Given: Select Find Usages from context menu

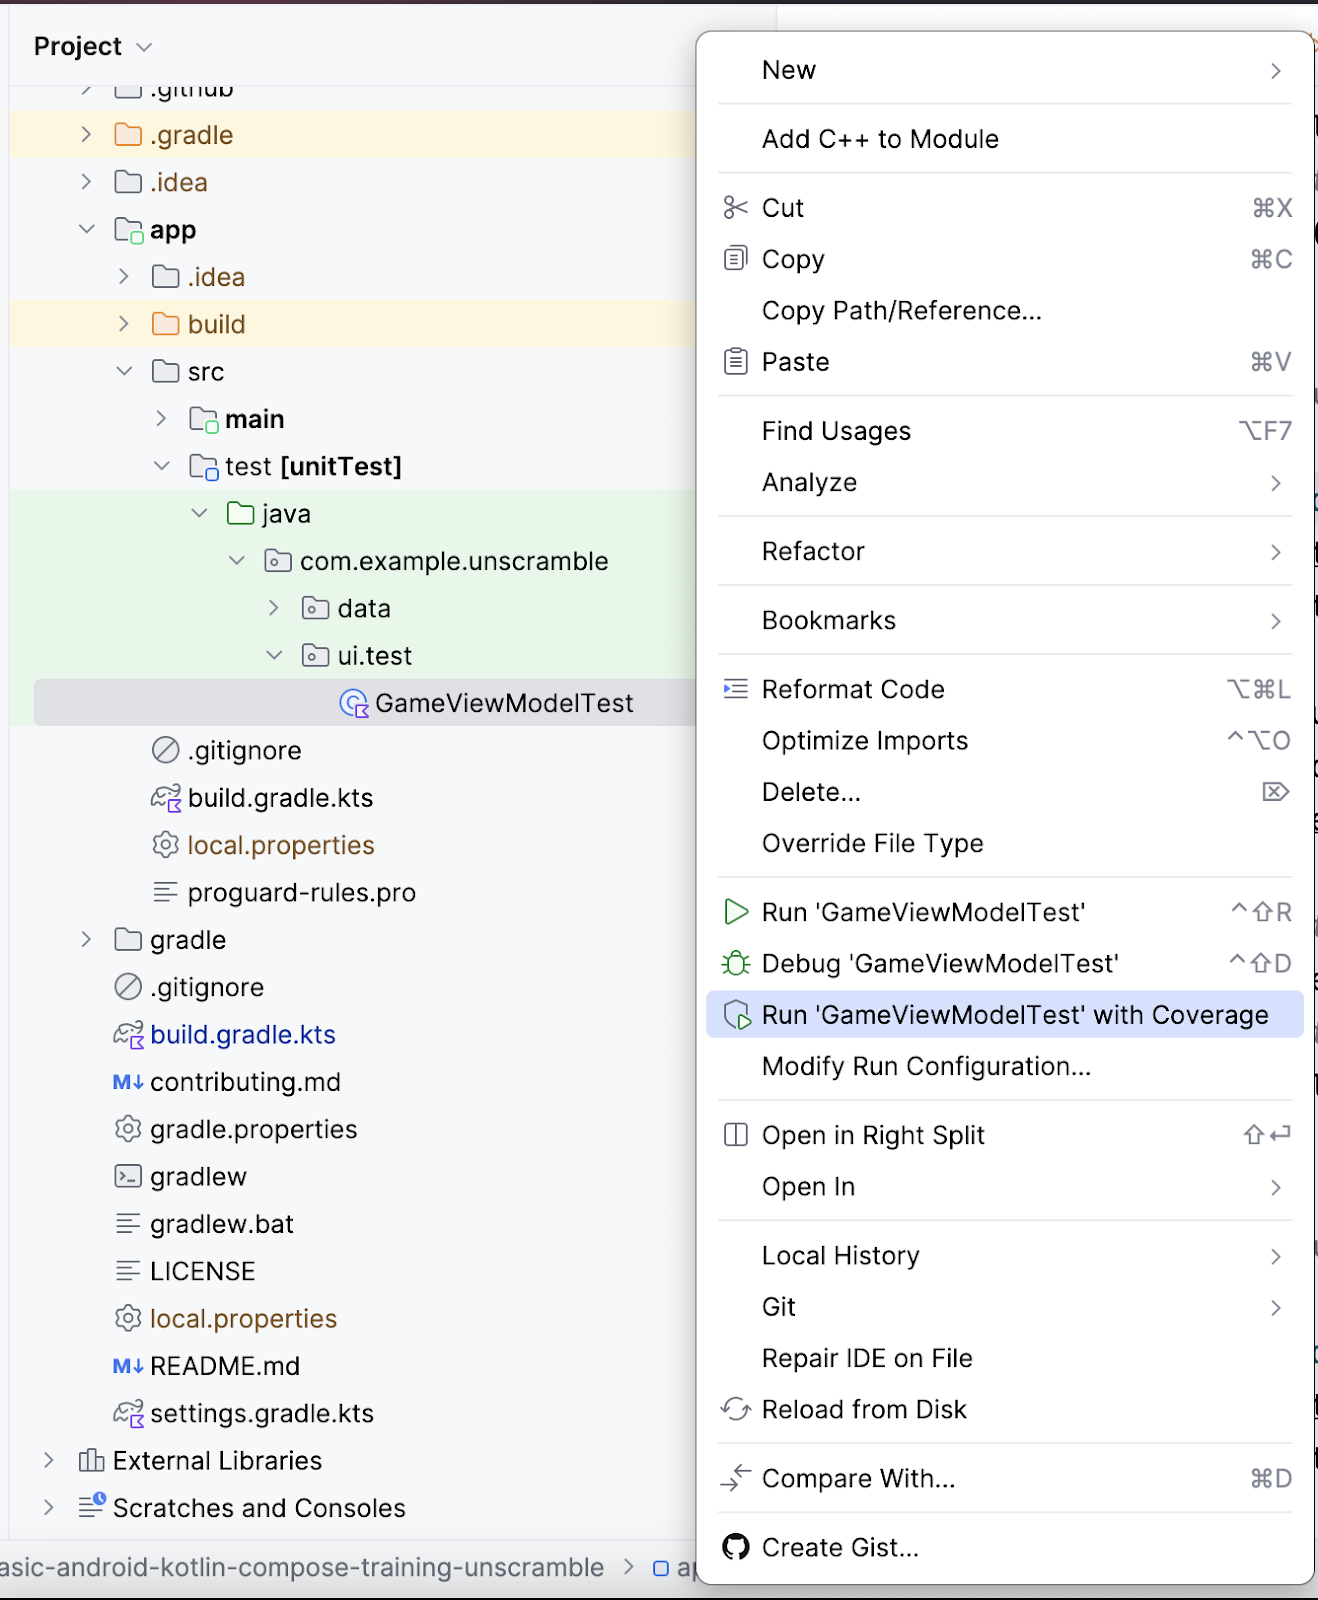Looking at the screenshot, I should pos(836,431).
